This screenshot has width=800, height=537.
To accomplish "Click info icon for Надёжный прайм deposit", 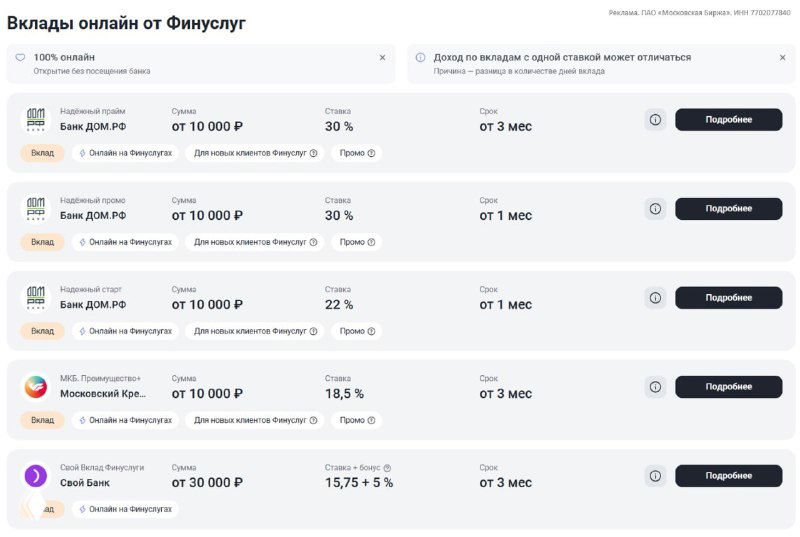I will point(655,120).
